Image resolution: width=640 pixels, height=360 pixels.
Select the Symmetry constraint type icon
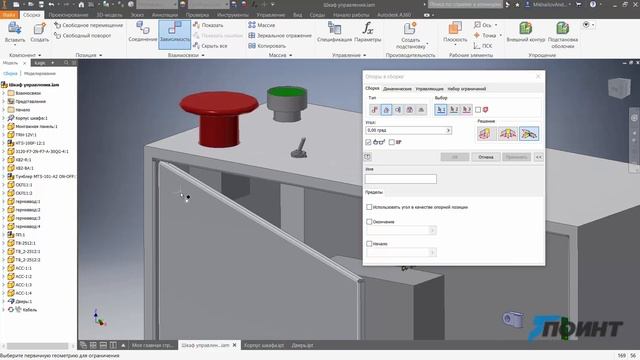click(421, 110)
